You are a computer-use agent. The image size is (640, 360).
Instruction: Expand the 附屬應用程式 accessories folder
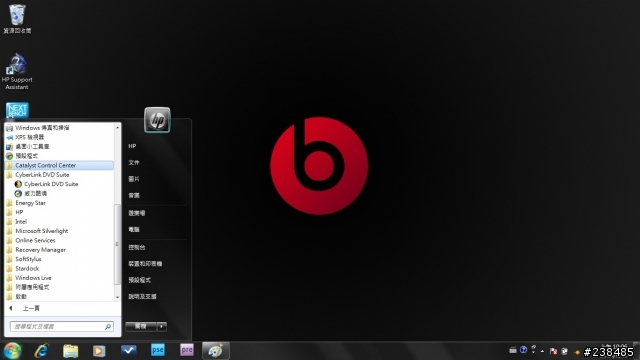[x=59, y=287]
